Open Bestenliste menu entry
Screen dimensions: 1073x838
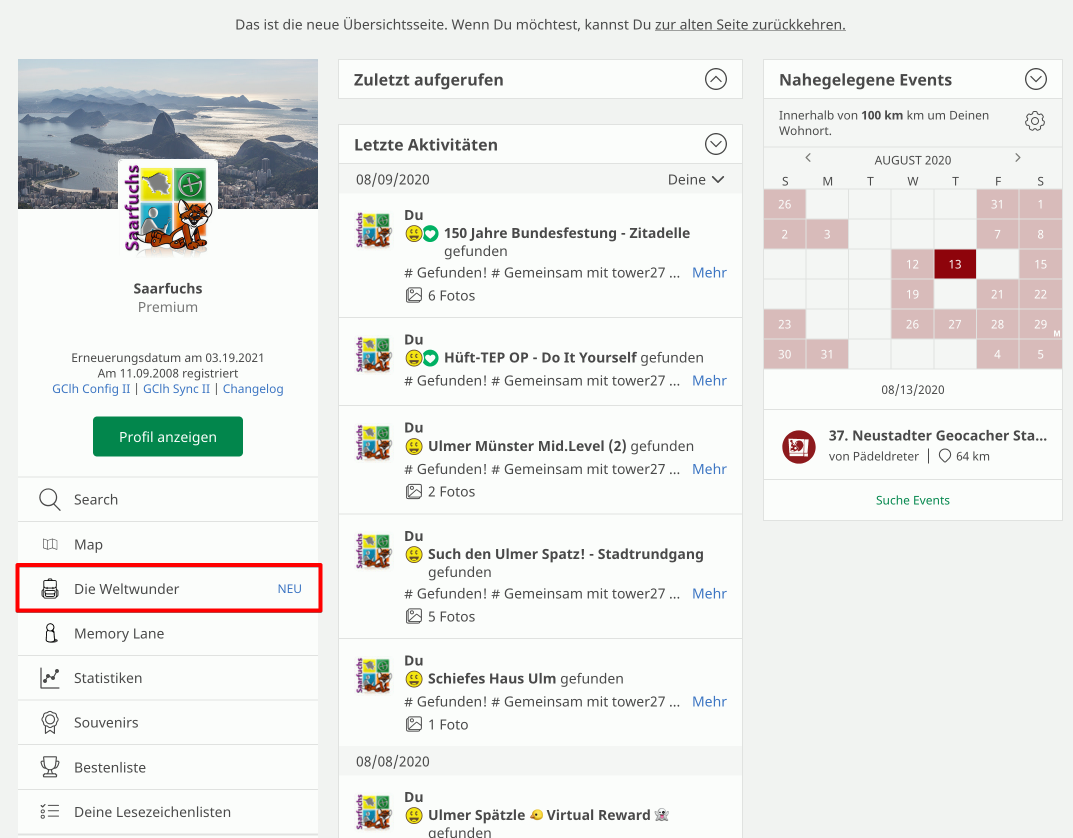click(x=168, y=768)
